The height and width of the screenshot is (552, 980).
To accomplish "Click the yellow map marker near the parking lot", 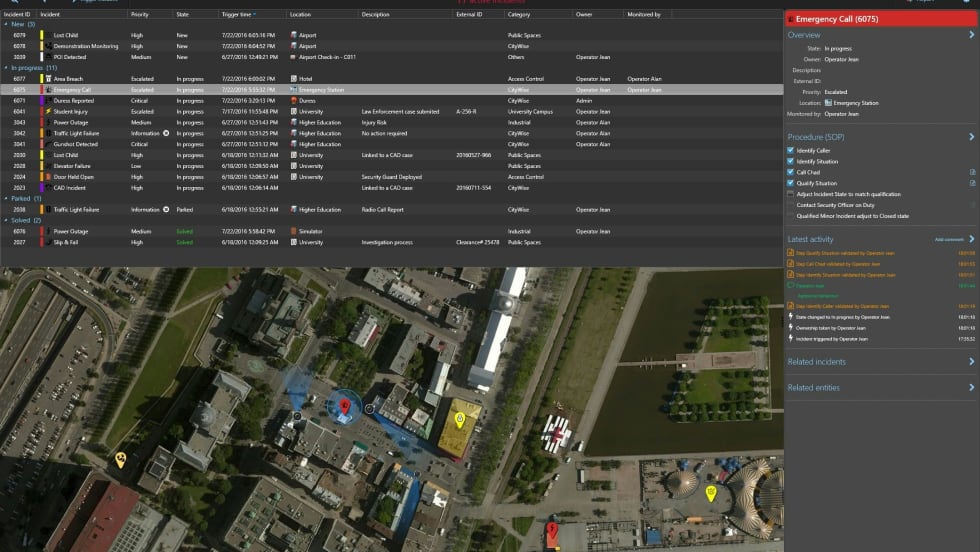I will click(120, 459).
